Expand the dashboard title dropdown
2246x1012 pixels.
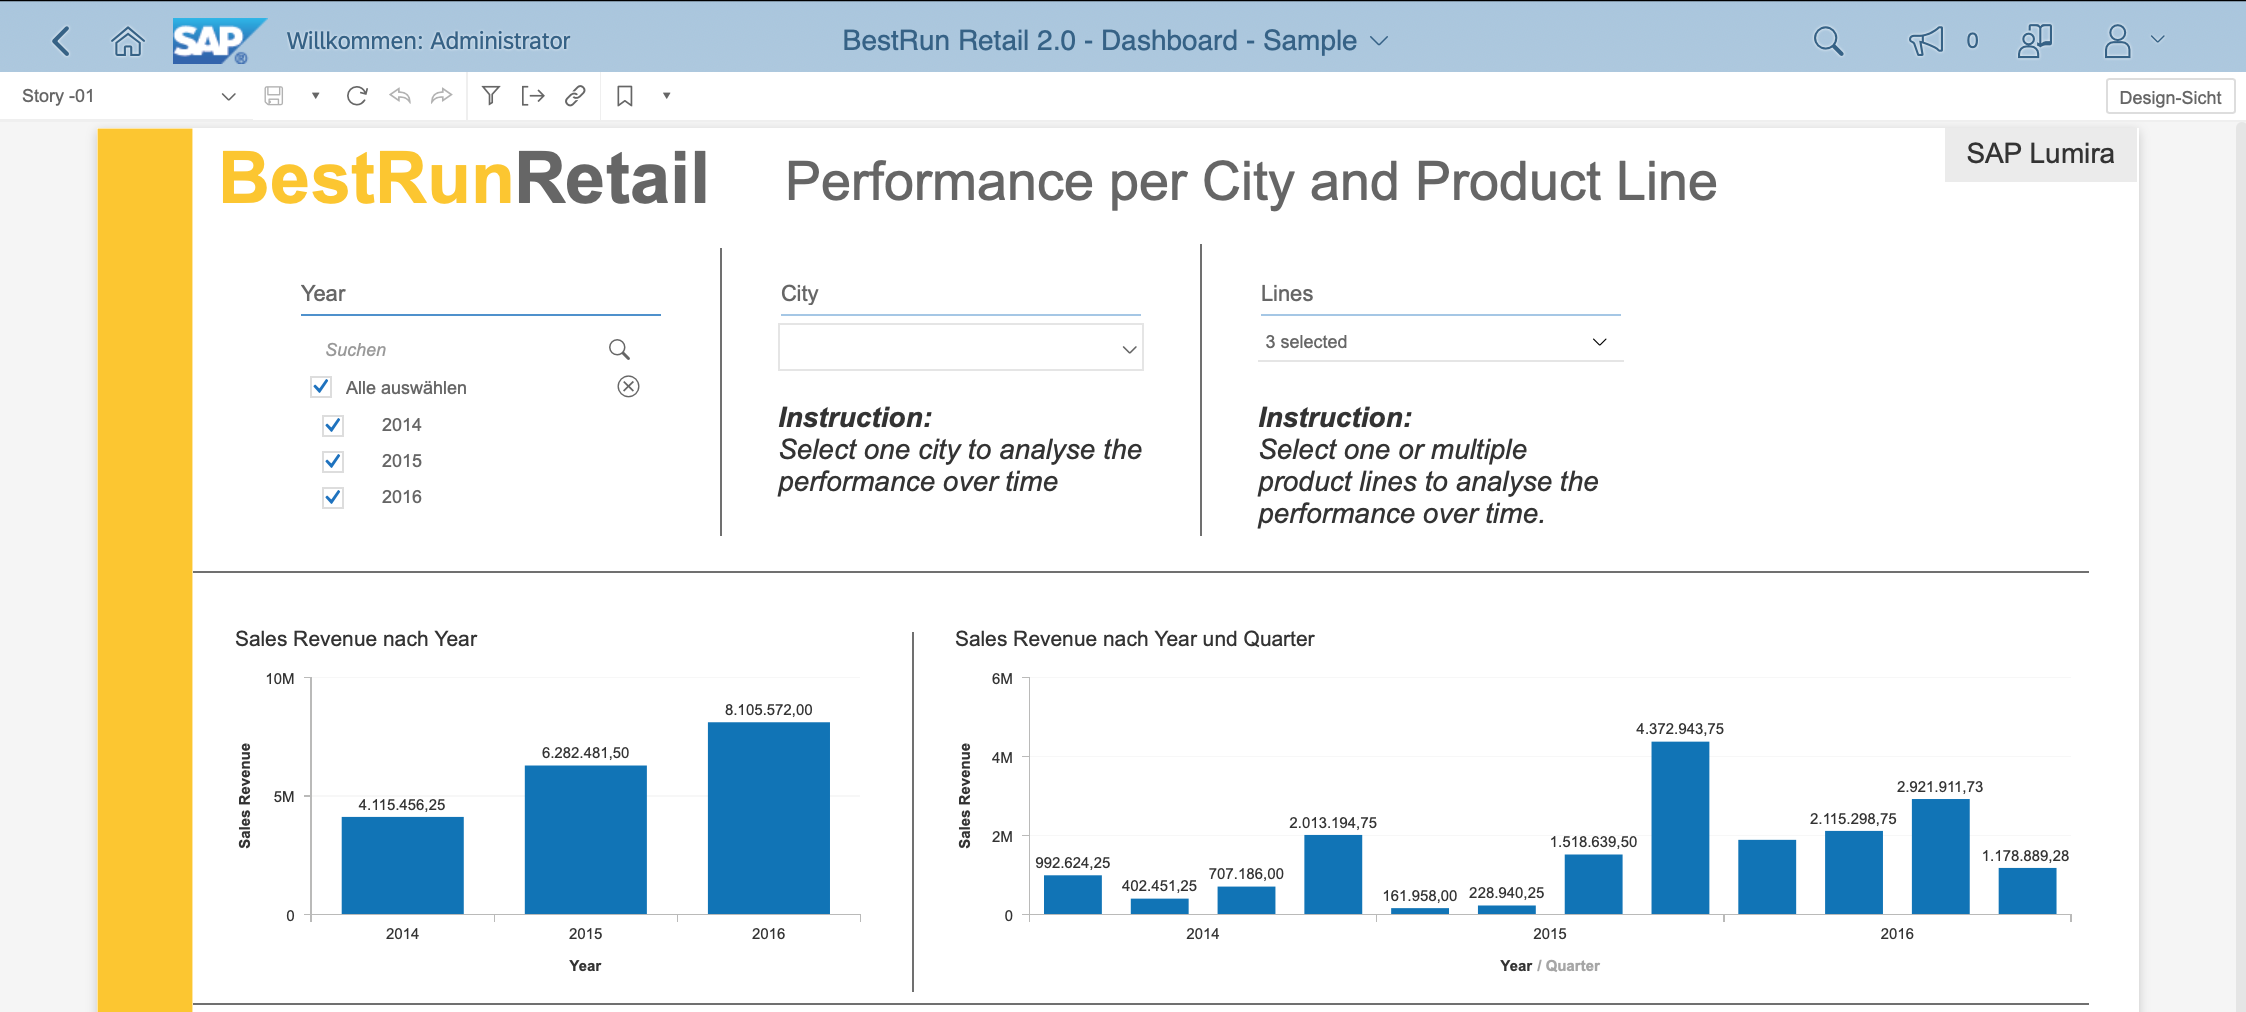(1379, 41)
